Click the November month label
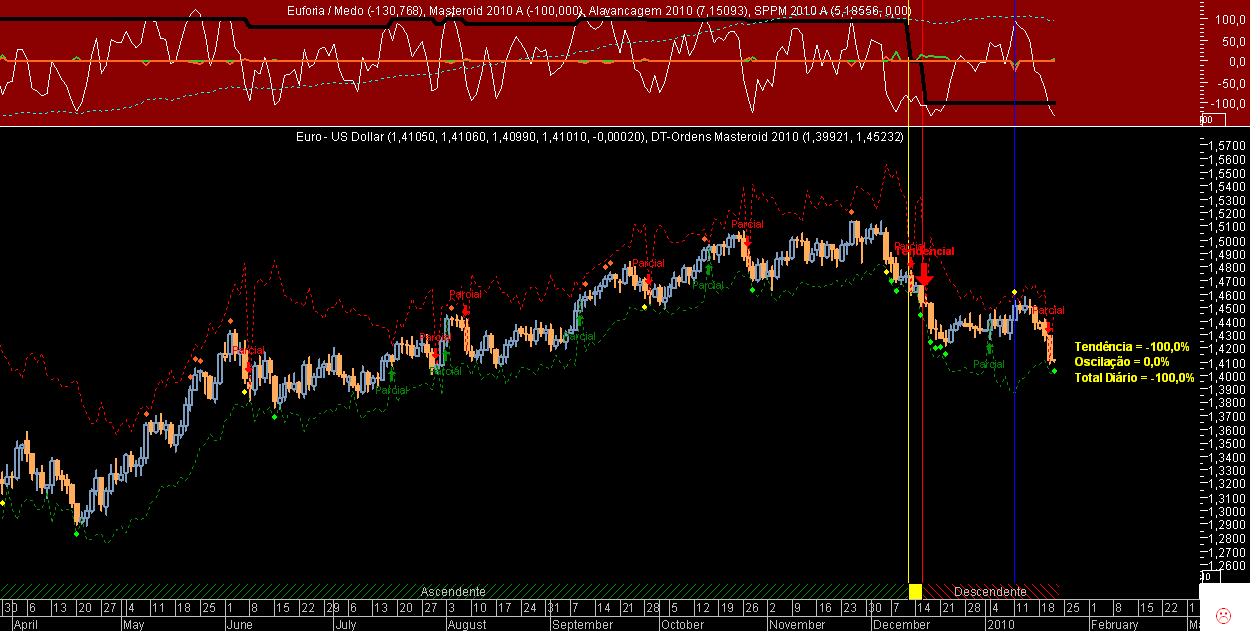The height and width of the screenshot is (631, 1250). pos(797,624)
